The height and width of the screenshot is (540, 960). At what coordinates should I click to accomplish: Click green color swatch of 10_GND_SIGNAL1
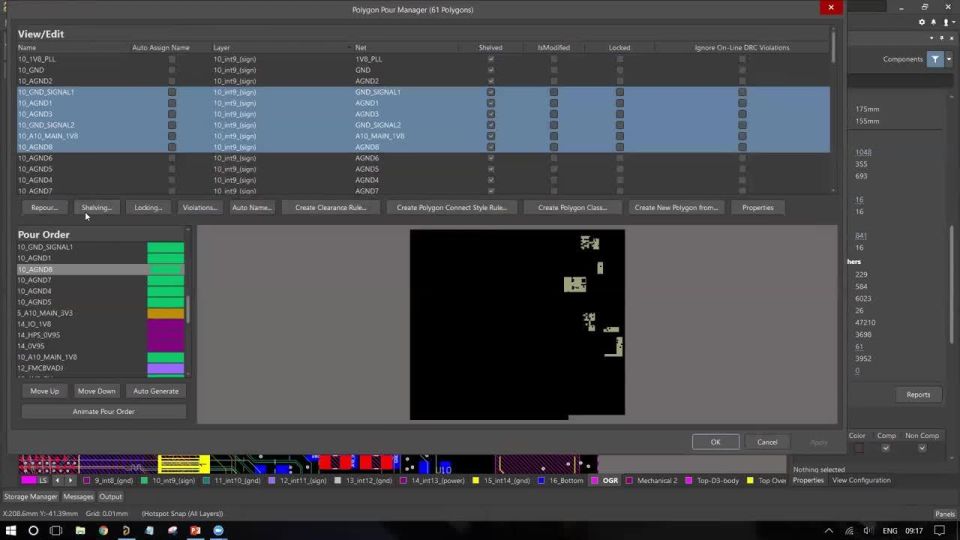tap(165, 247)
